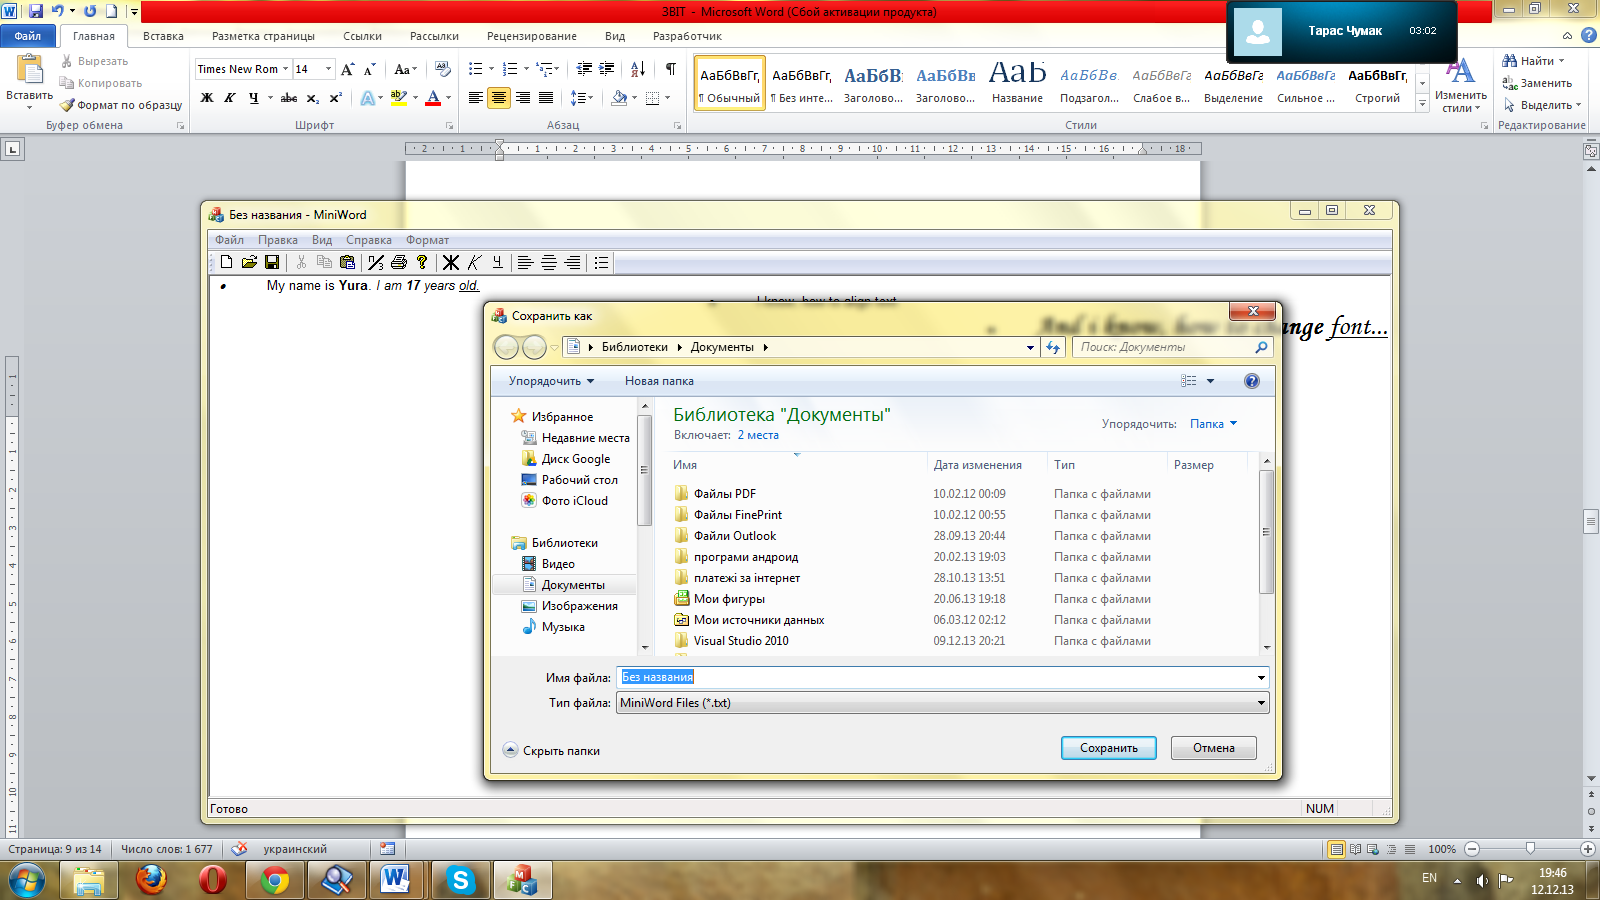The width and height of the screenshot is (1600, 900).
Task: Click Help icon in Save As dialog
Action: [1252, 381]
